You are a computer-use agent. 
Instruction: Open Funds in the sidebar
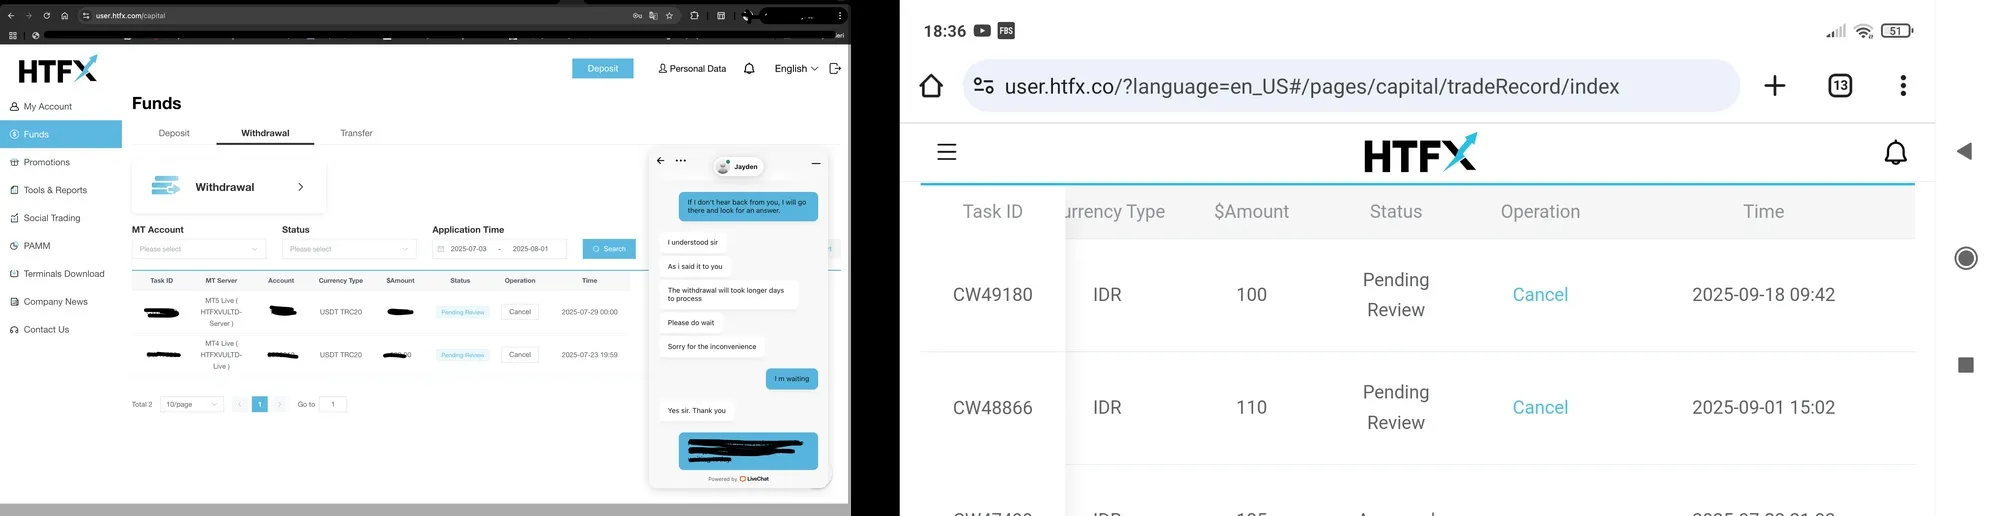[61, 134]
